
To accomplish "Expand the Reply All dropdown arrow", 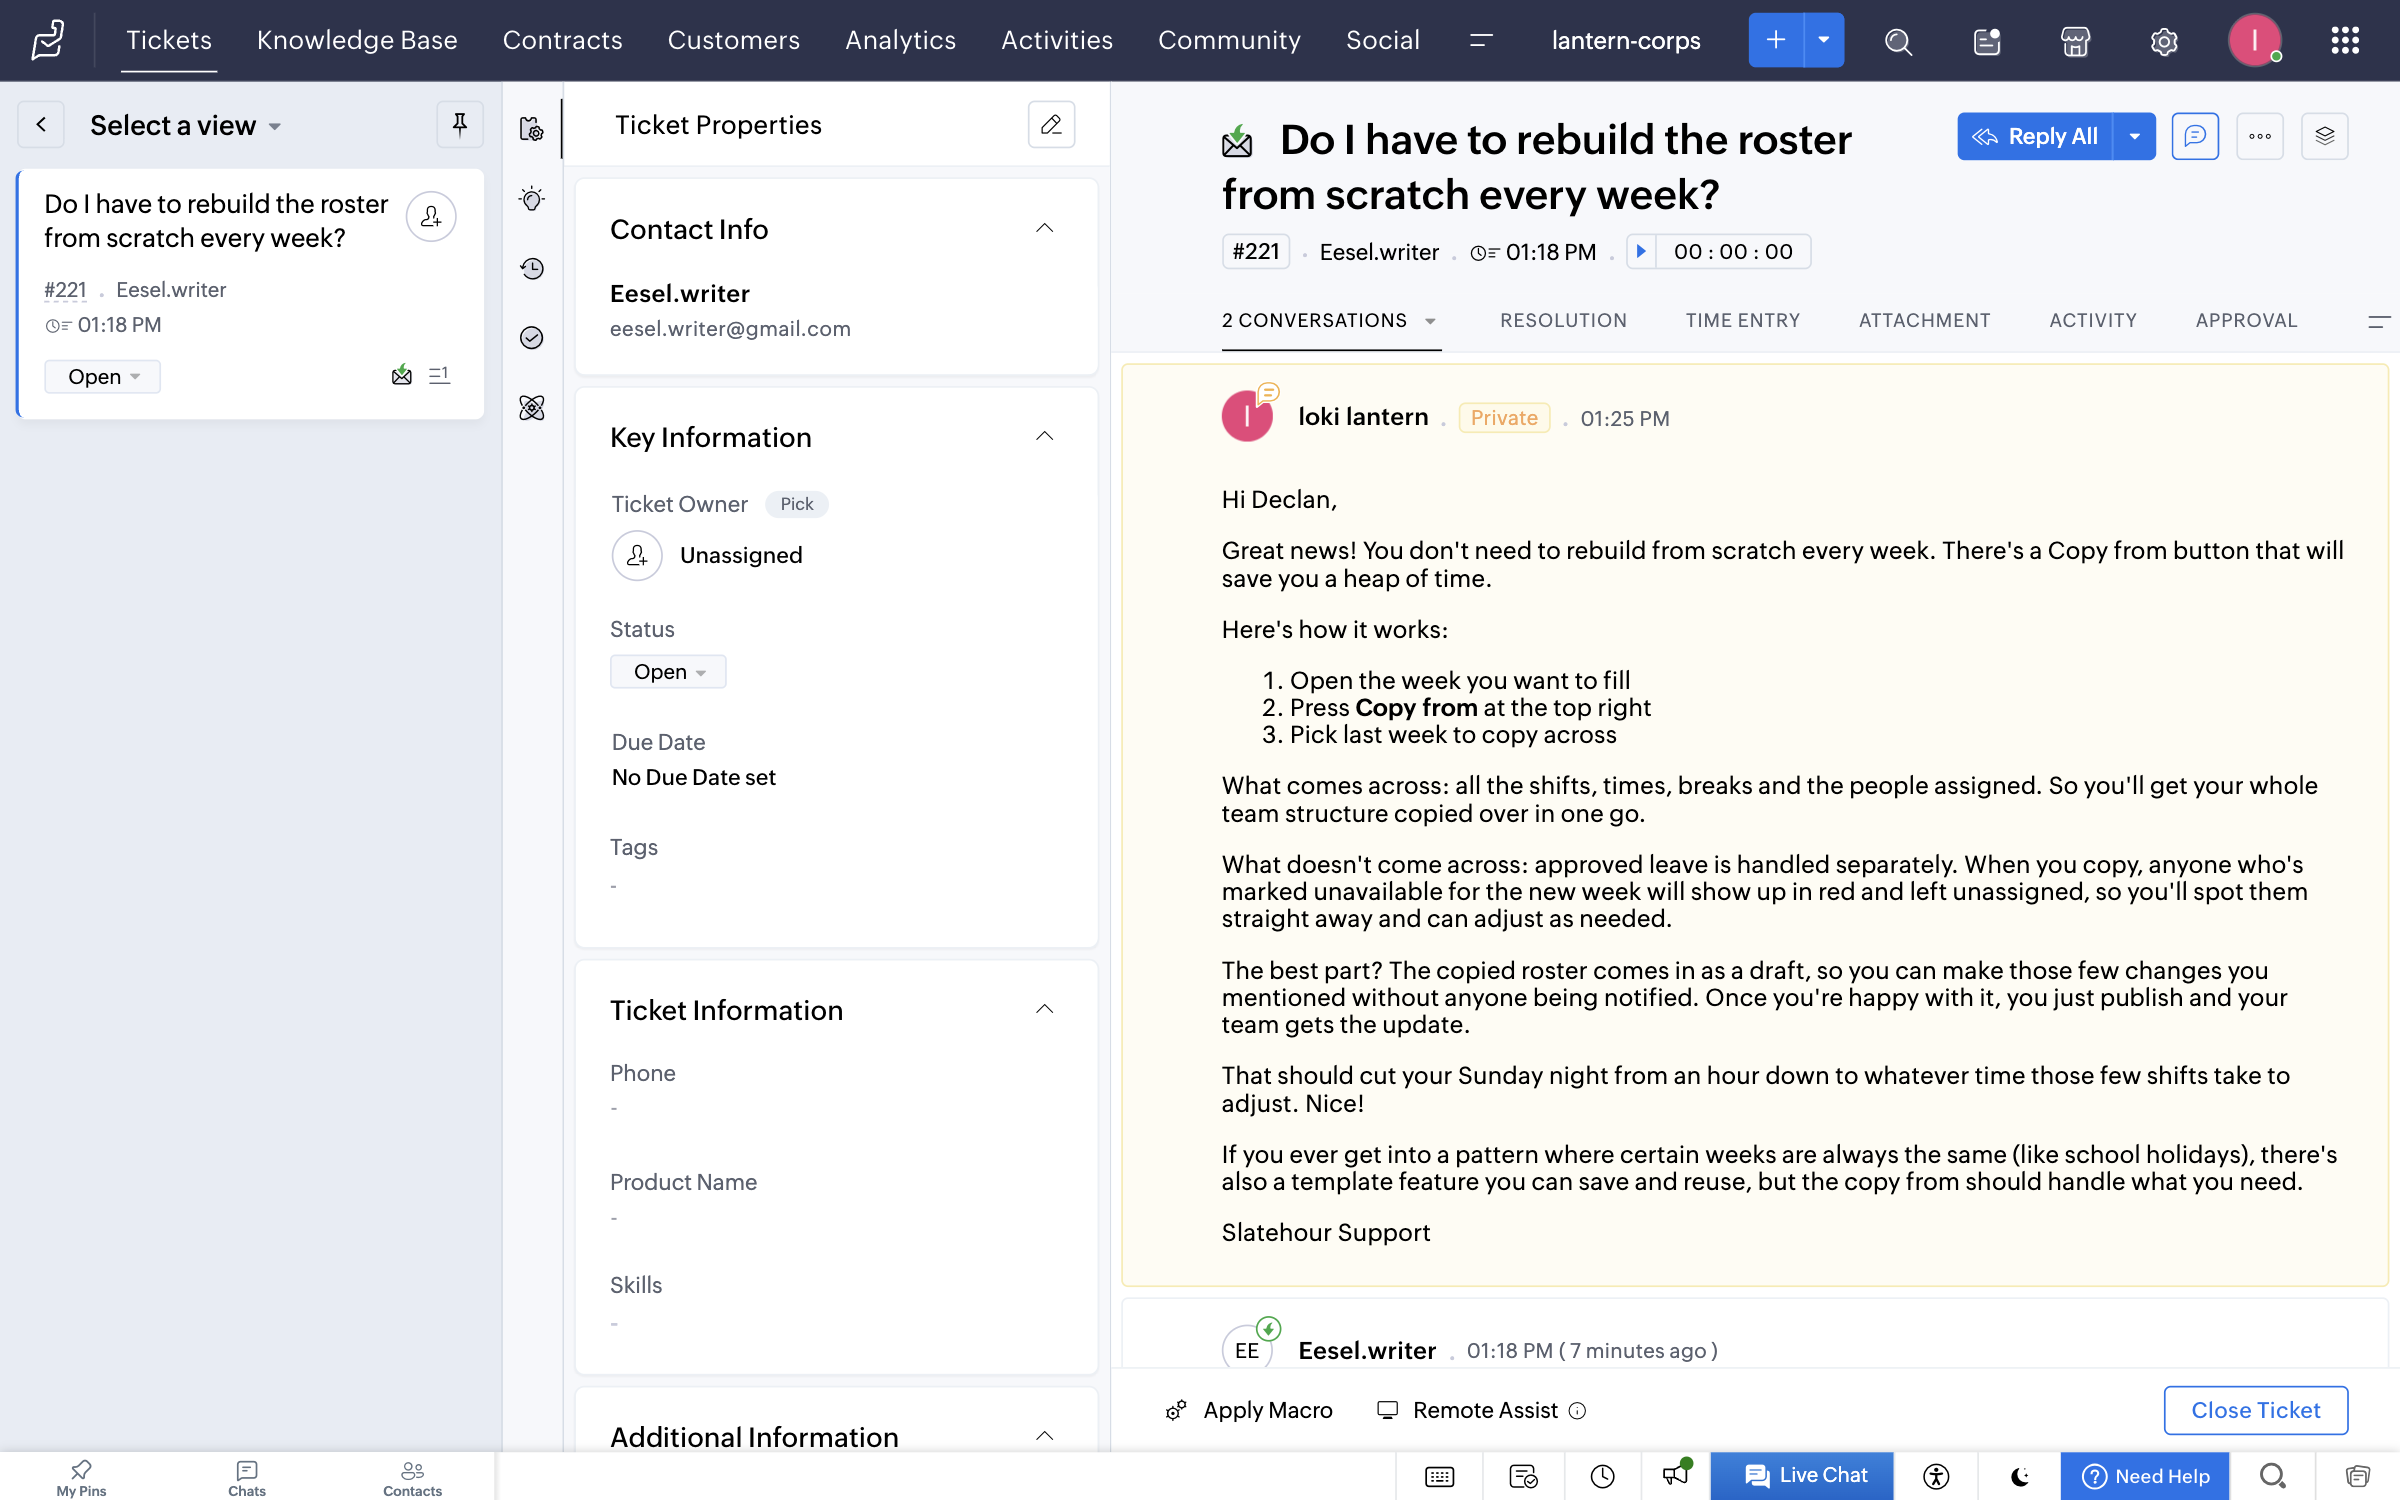I will coord(2135,136).
